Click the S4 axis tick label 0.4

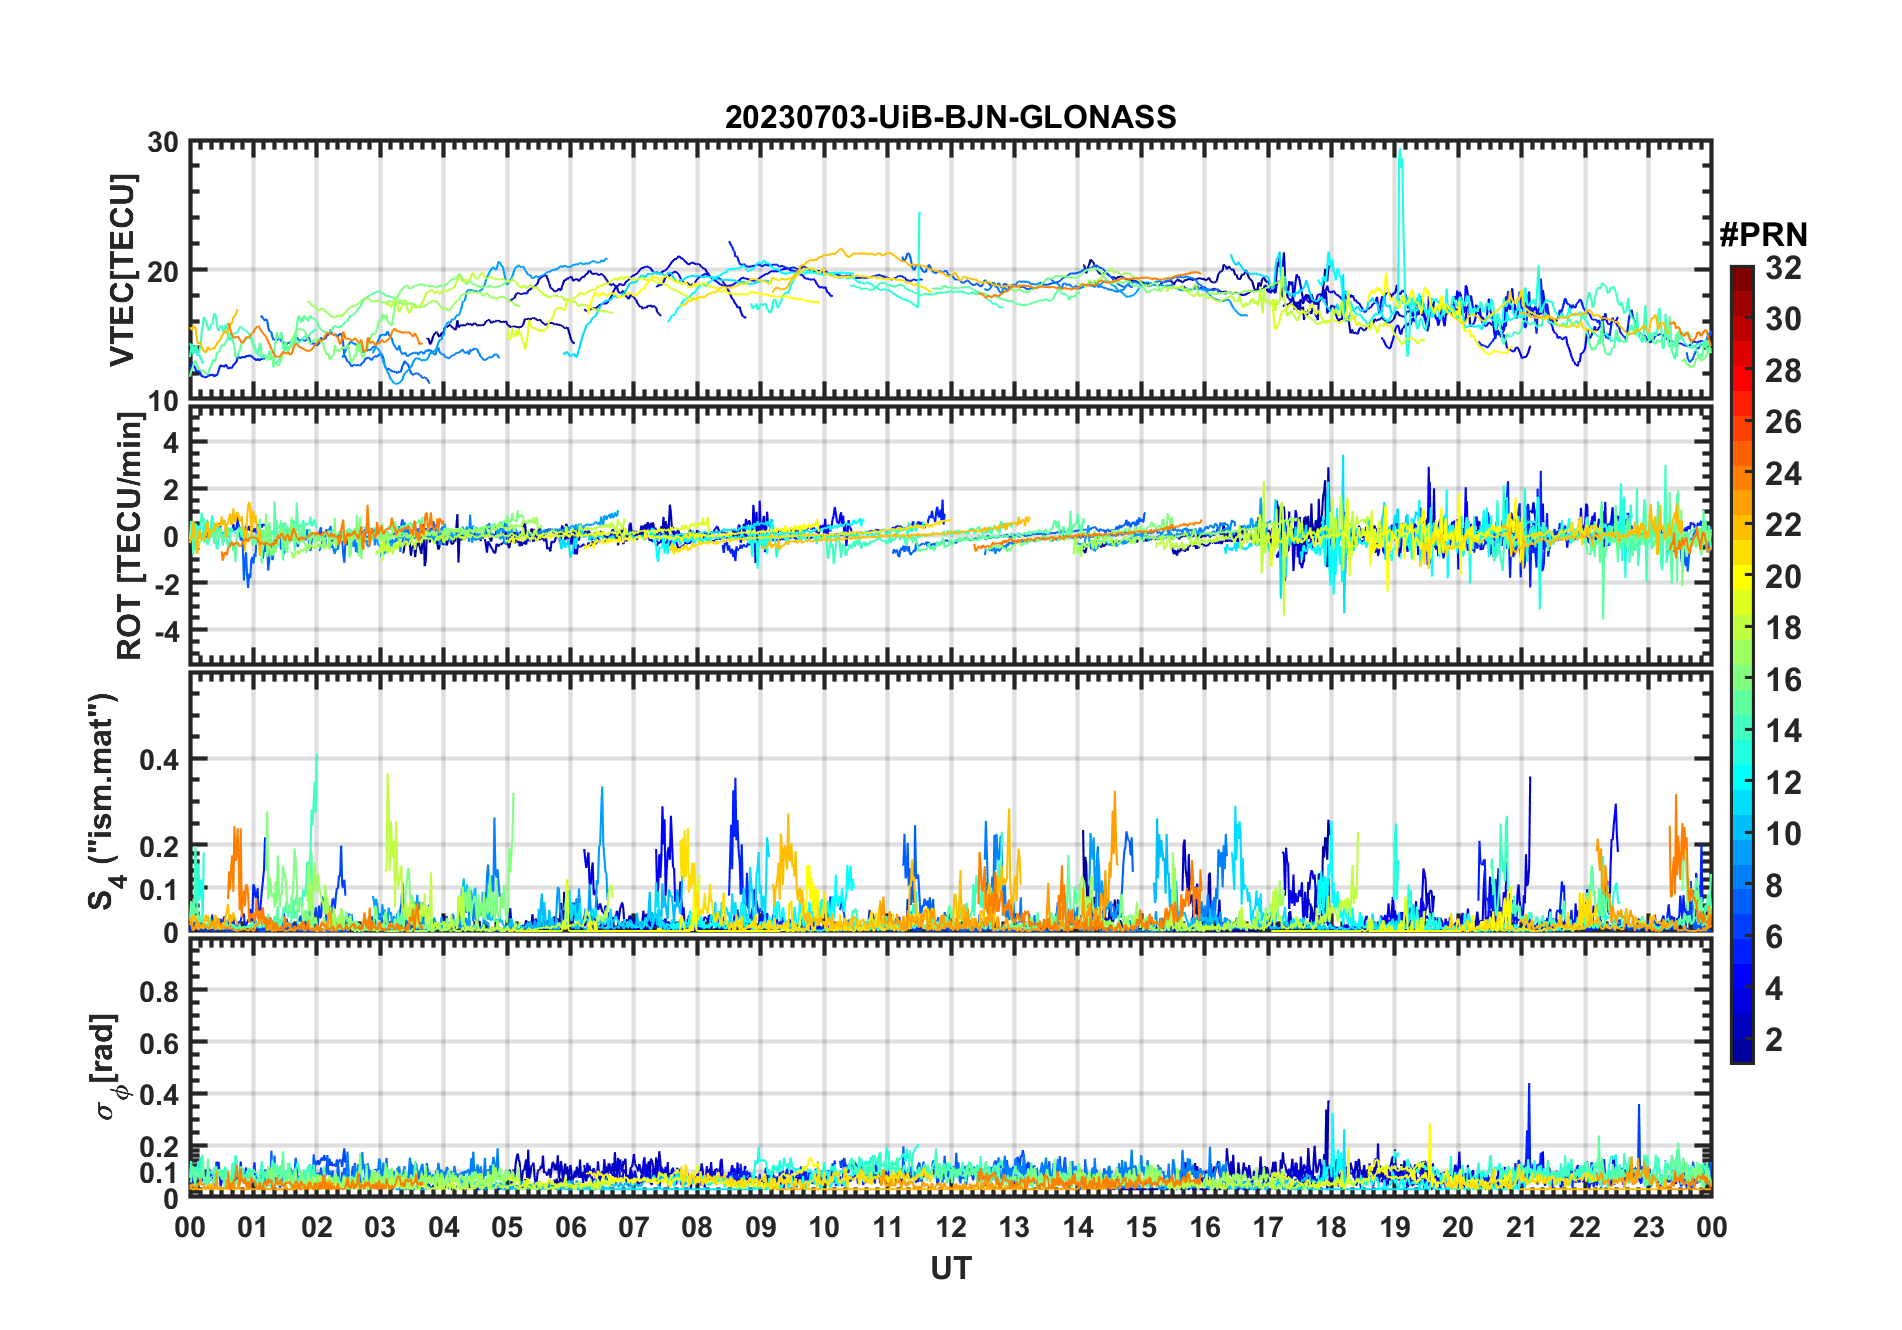coord(159,760)
